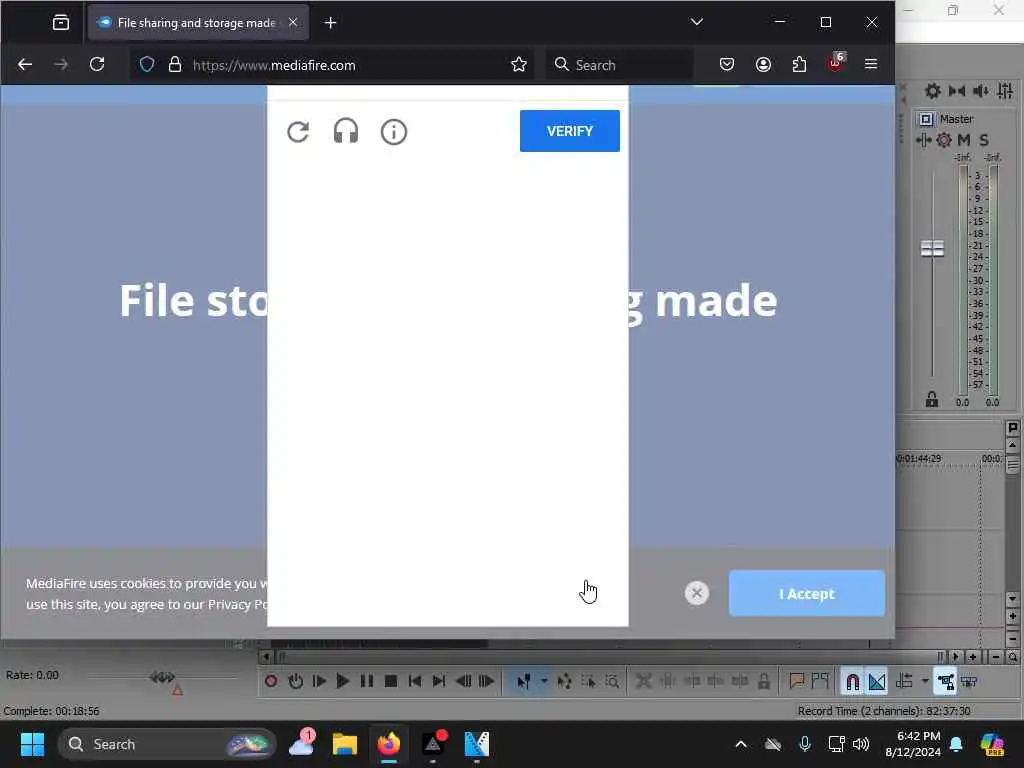Toggle the Dim Output speaker icon
1024x768 pixels.
[x=981, y=91]
